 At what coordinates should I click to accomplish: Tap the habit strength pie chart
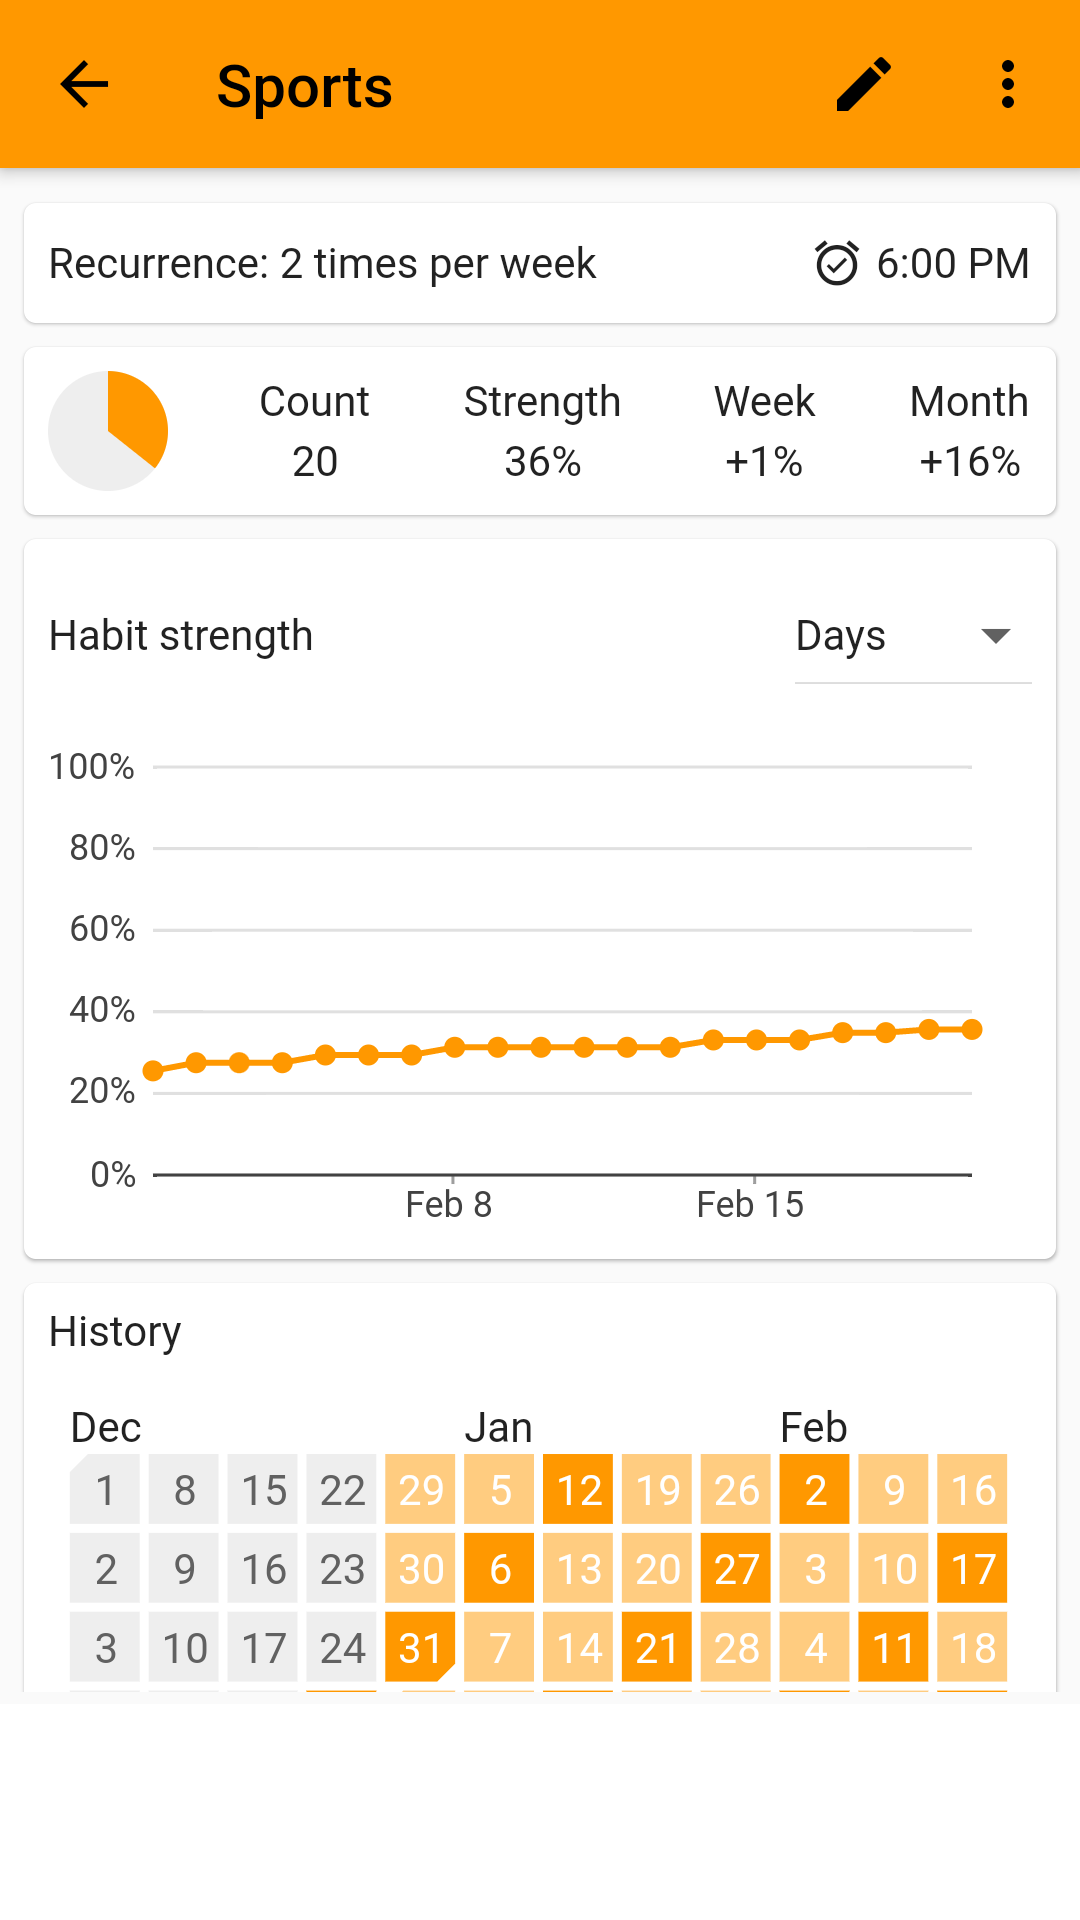tap(108, 431)
